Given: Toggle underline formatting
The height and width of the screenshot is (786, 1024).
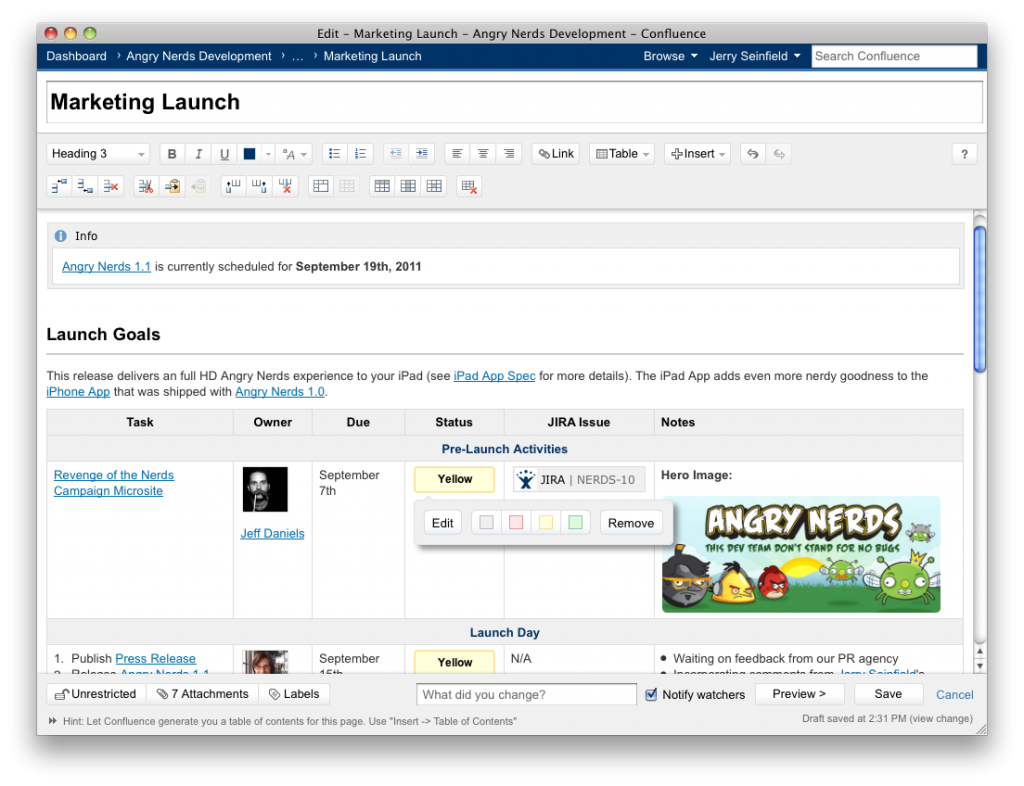Looking at the screenshot, I should coord(224,154).
